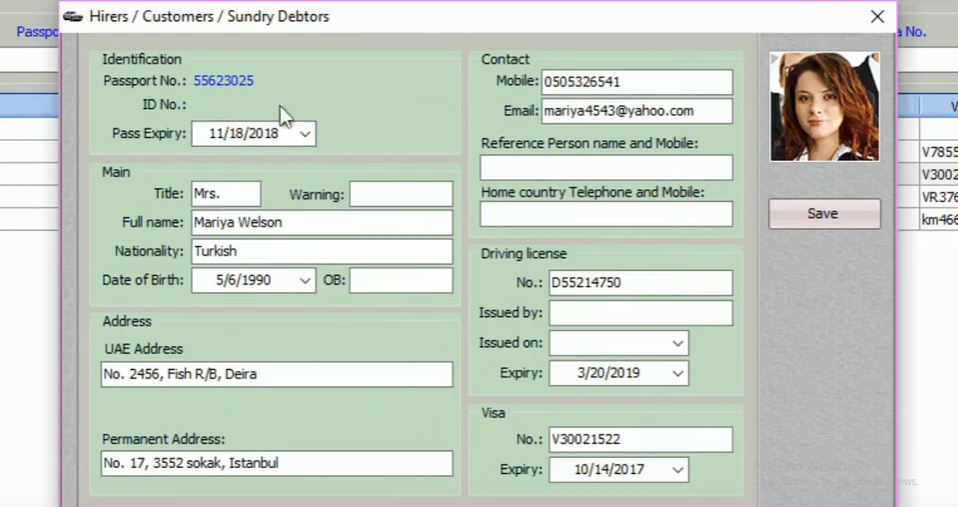The width and height of the screenshot is (958, 507).
Task: Open the Issued on date dropdown
Action: tap(679, 343)
